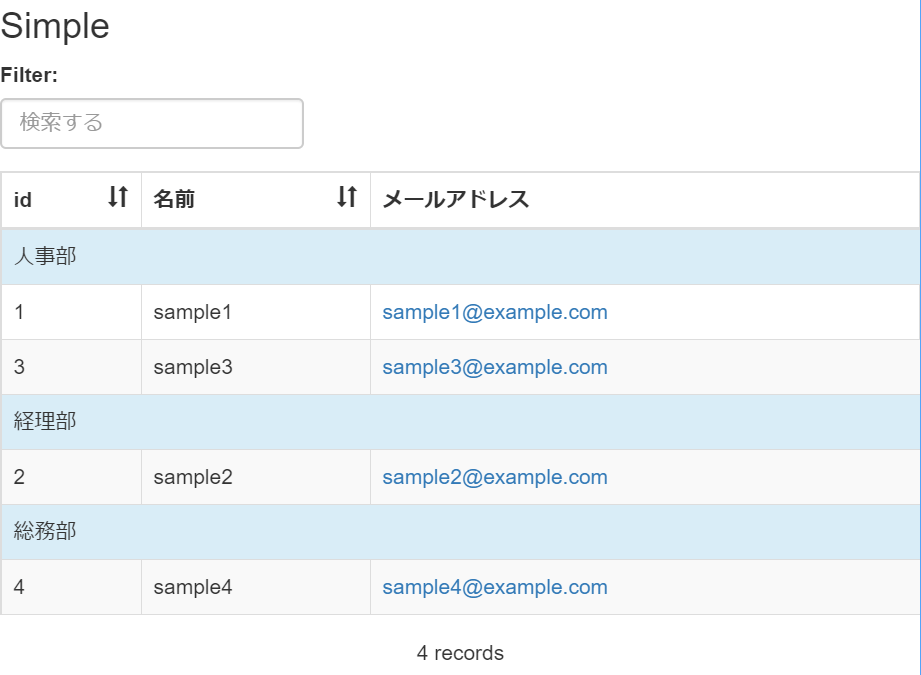Select the sample2 name cell
This screenshot has height=675, width=921.
point(192,477)
